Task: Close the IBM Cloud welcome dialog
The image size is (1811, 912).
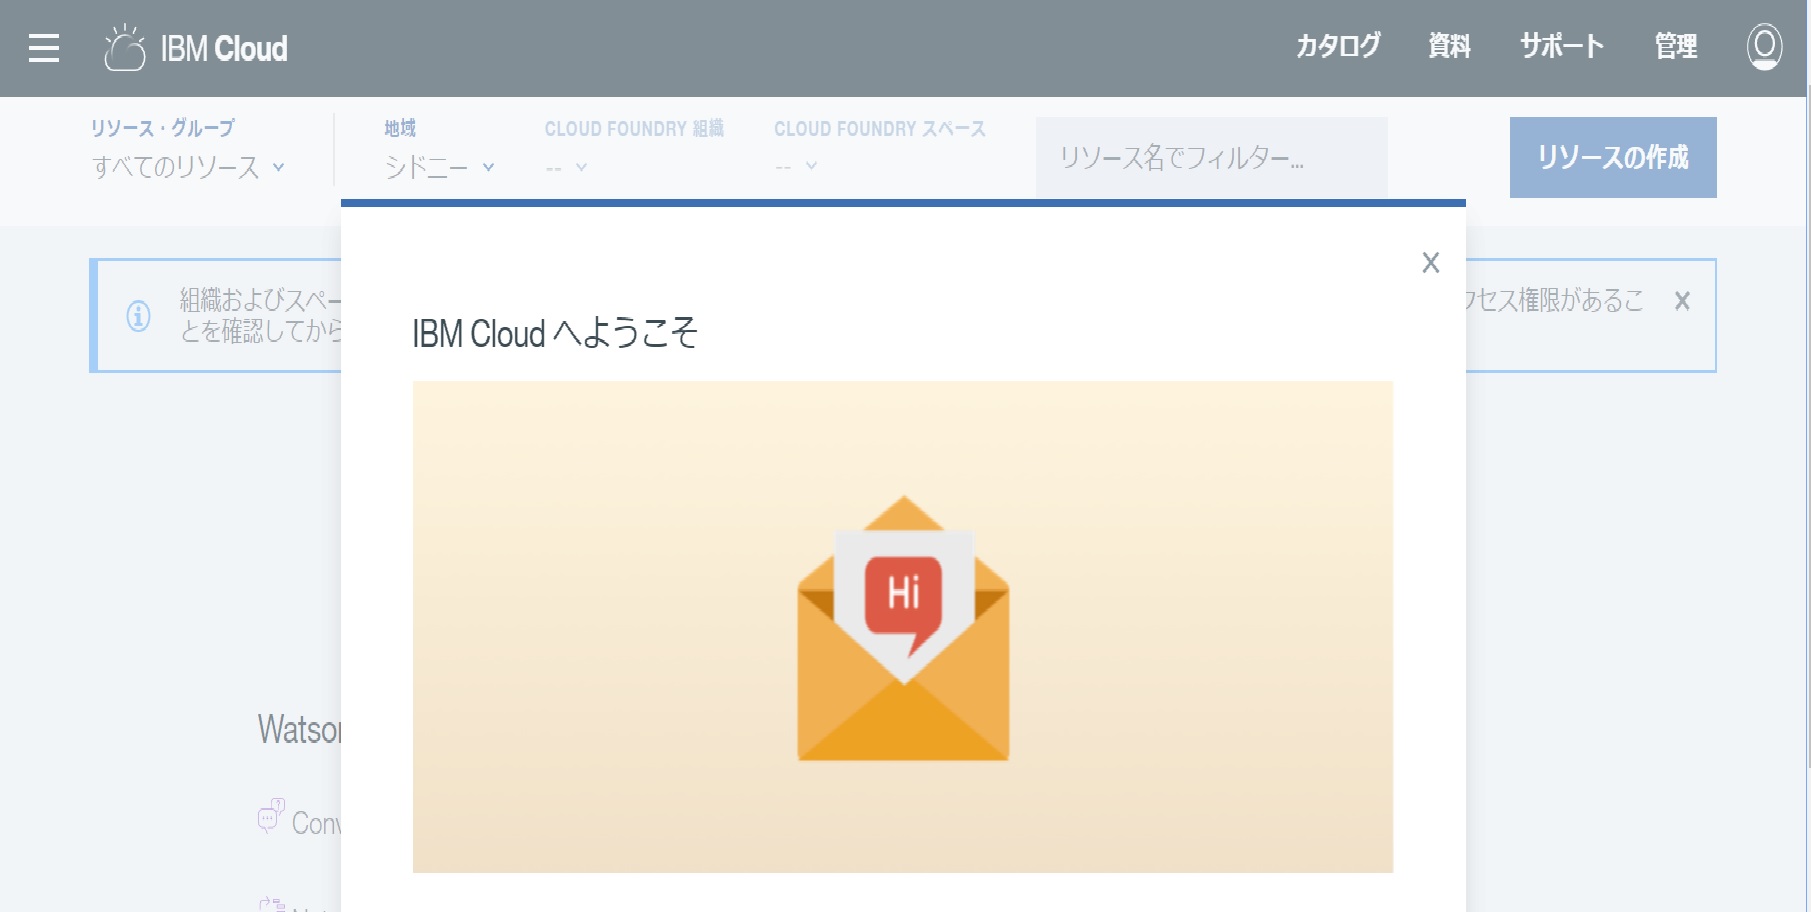Action: pos(1431,262)
